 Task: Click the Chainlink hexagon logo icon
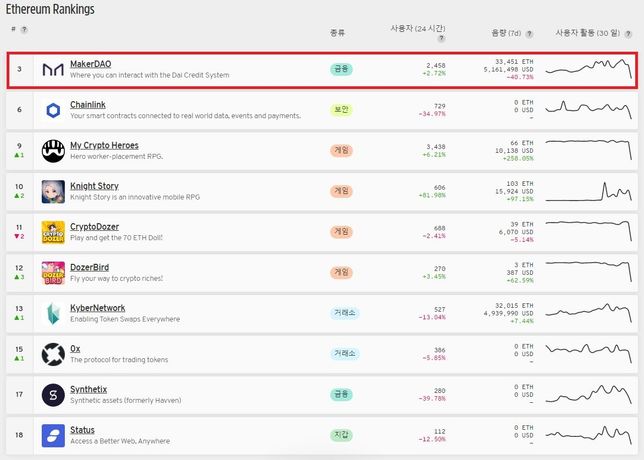[53, 110]
